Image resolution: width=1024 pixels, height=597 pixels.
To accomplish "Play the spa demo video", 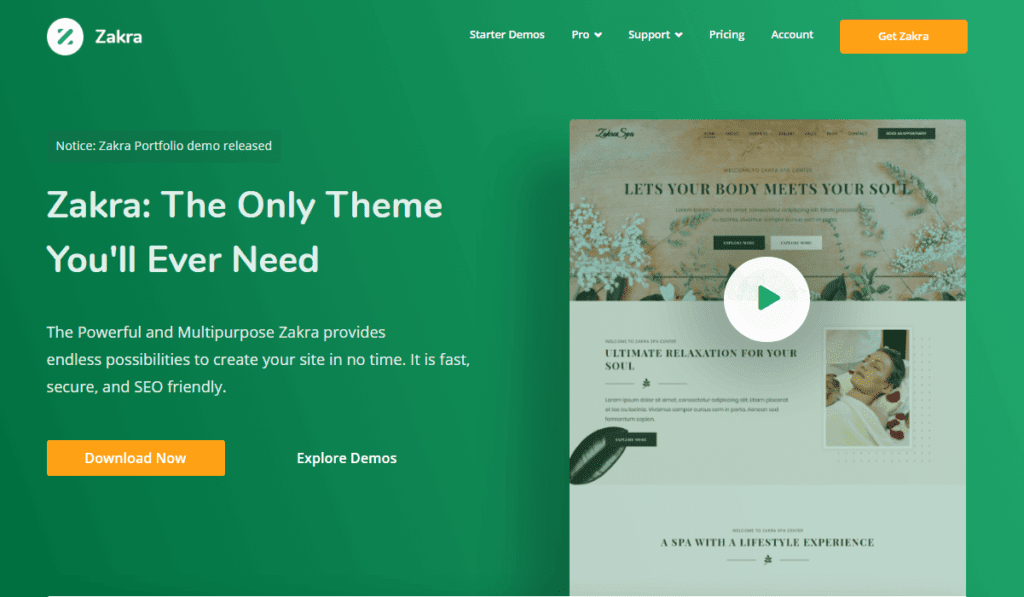I will click(766, 299).
